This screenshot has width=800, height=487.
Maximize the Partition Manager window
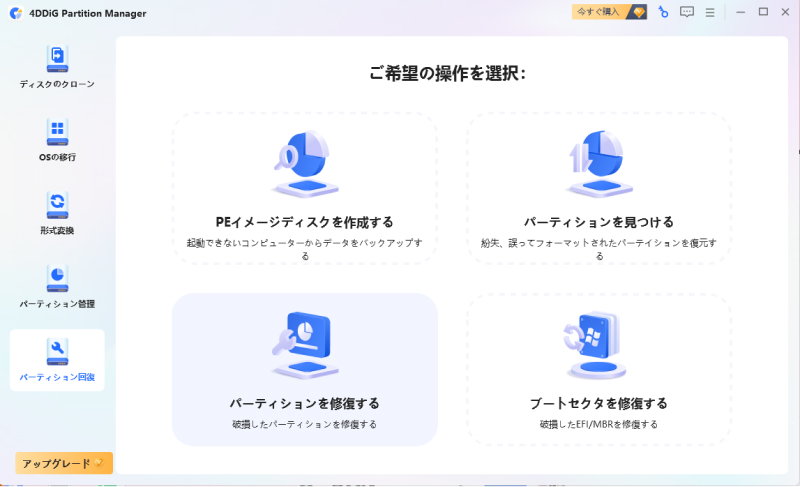[763, 12]
